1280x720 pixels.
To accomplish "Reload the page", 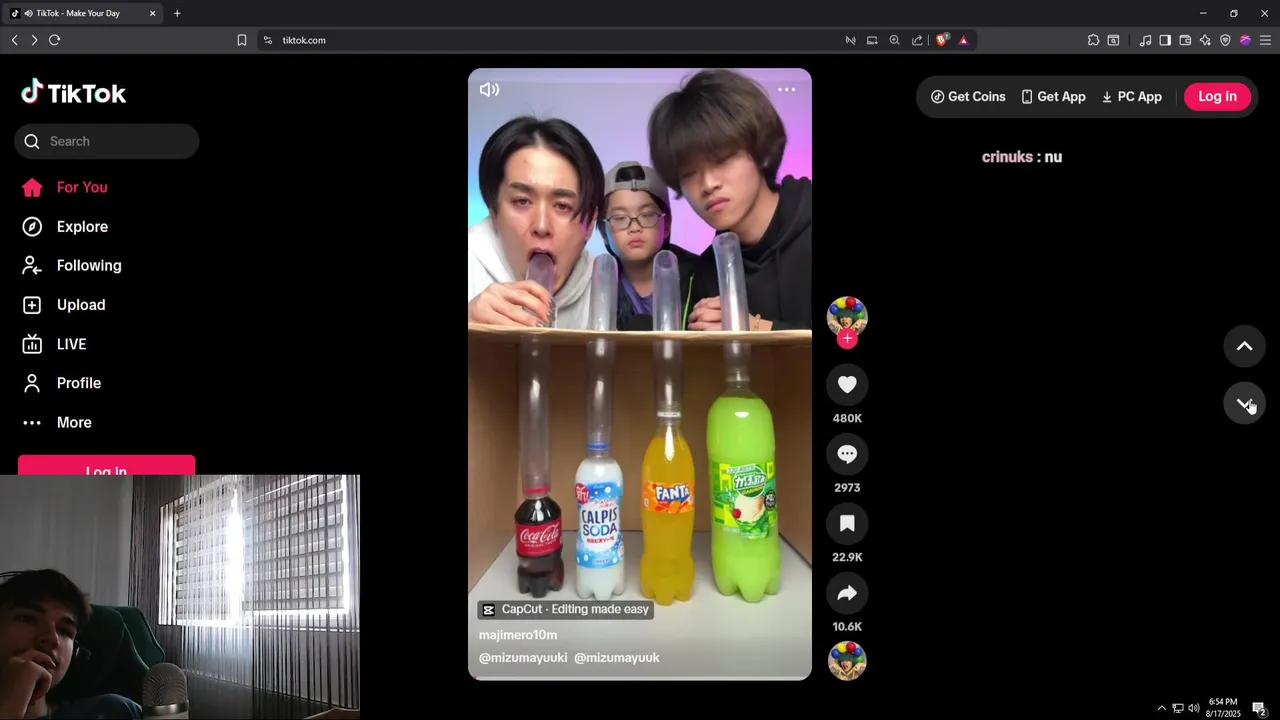I will click(x=55, y=40).
